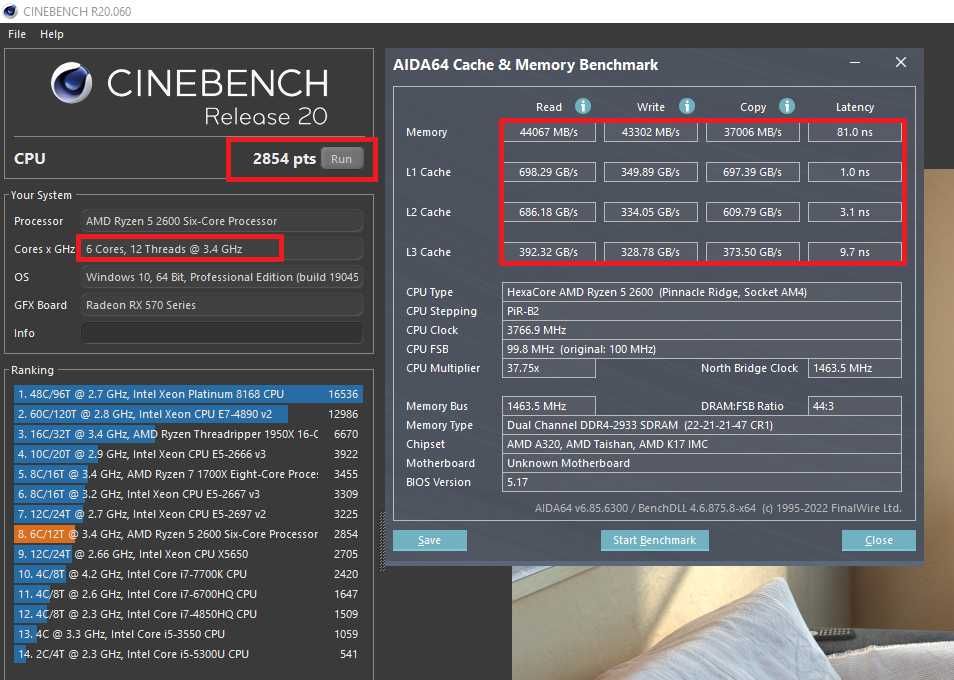Click the Close button at AIDA64 bottom
The image size is (954, 680).
879,540
